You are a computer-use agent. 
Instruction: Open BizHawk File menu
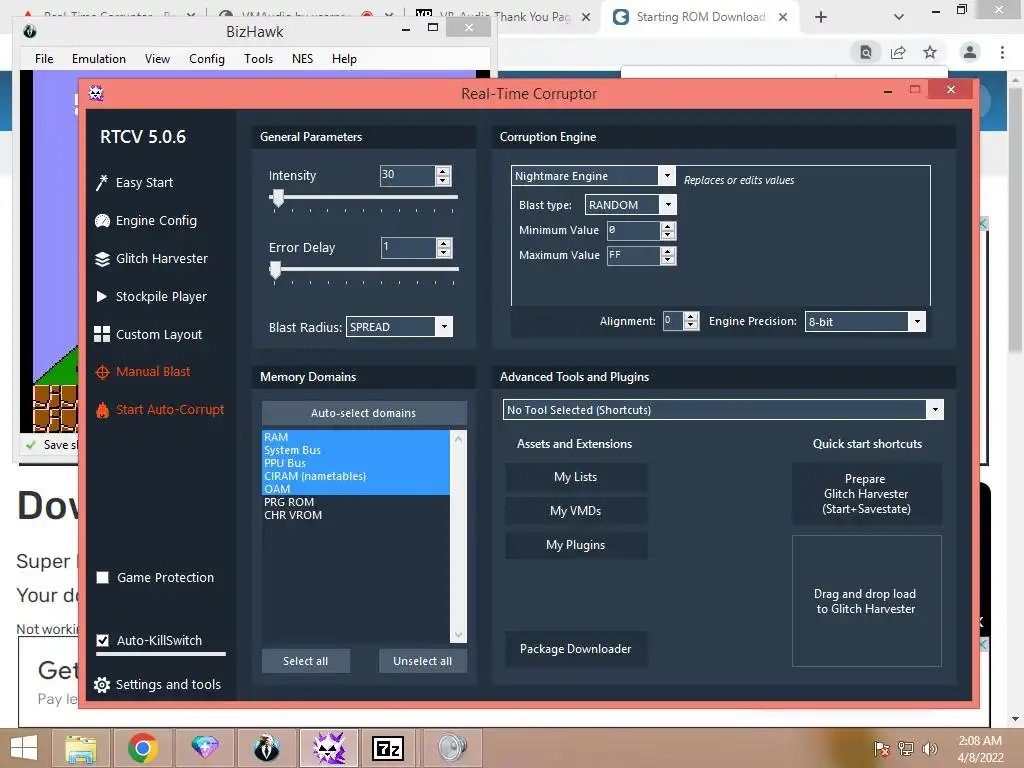click(44, 59)
